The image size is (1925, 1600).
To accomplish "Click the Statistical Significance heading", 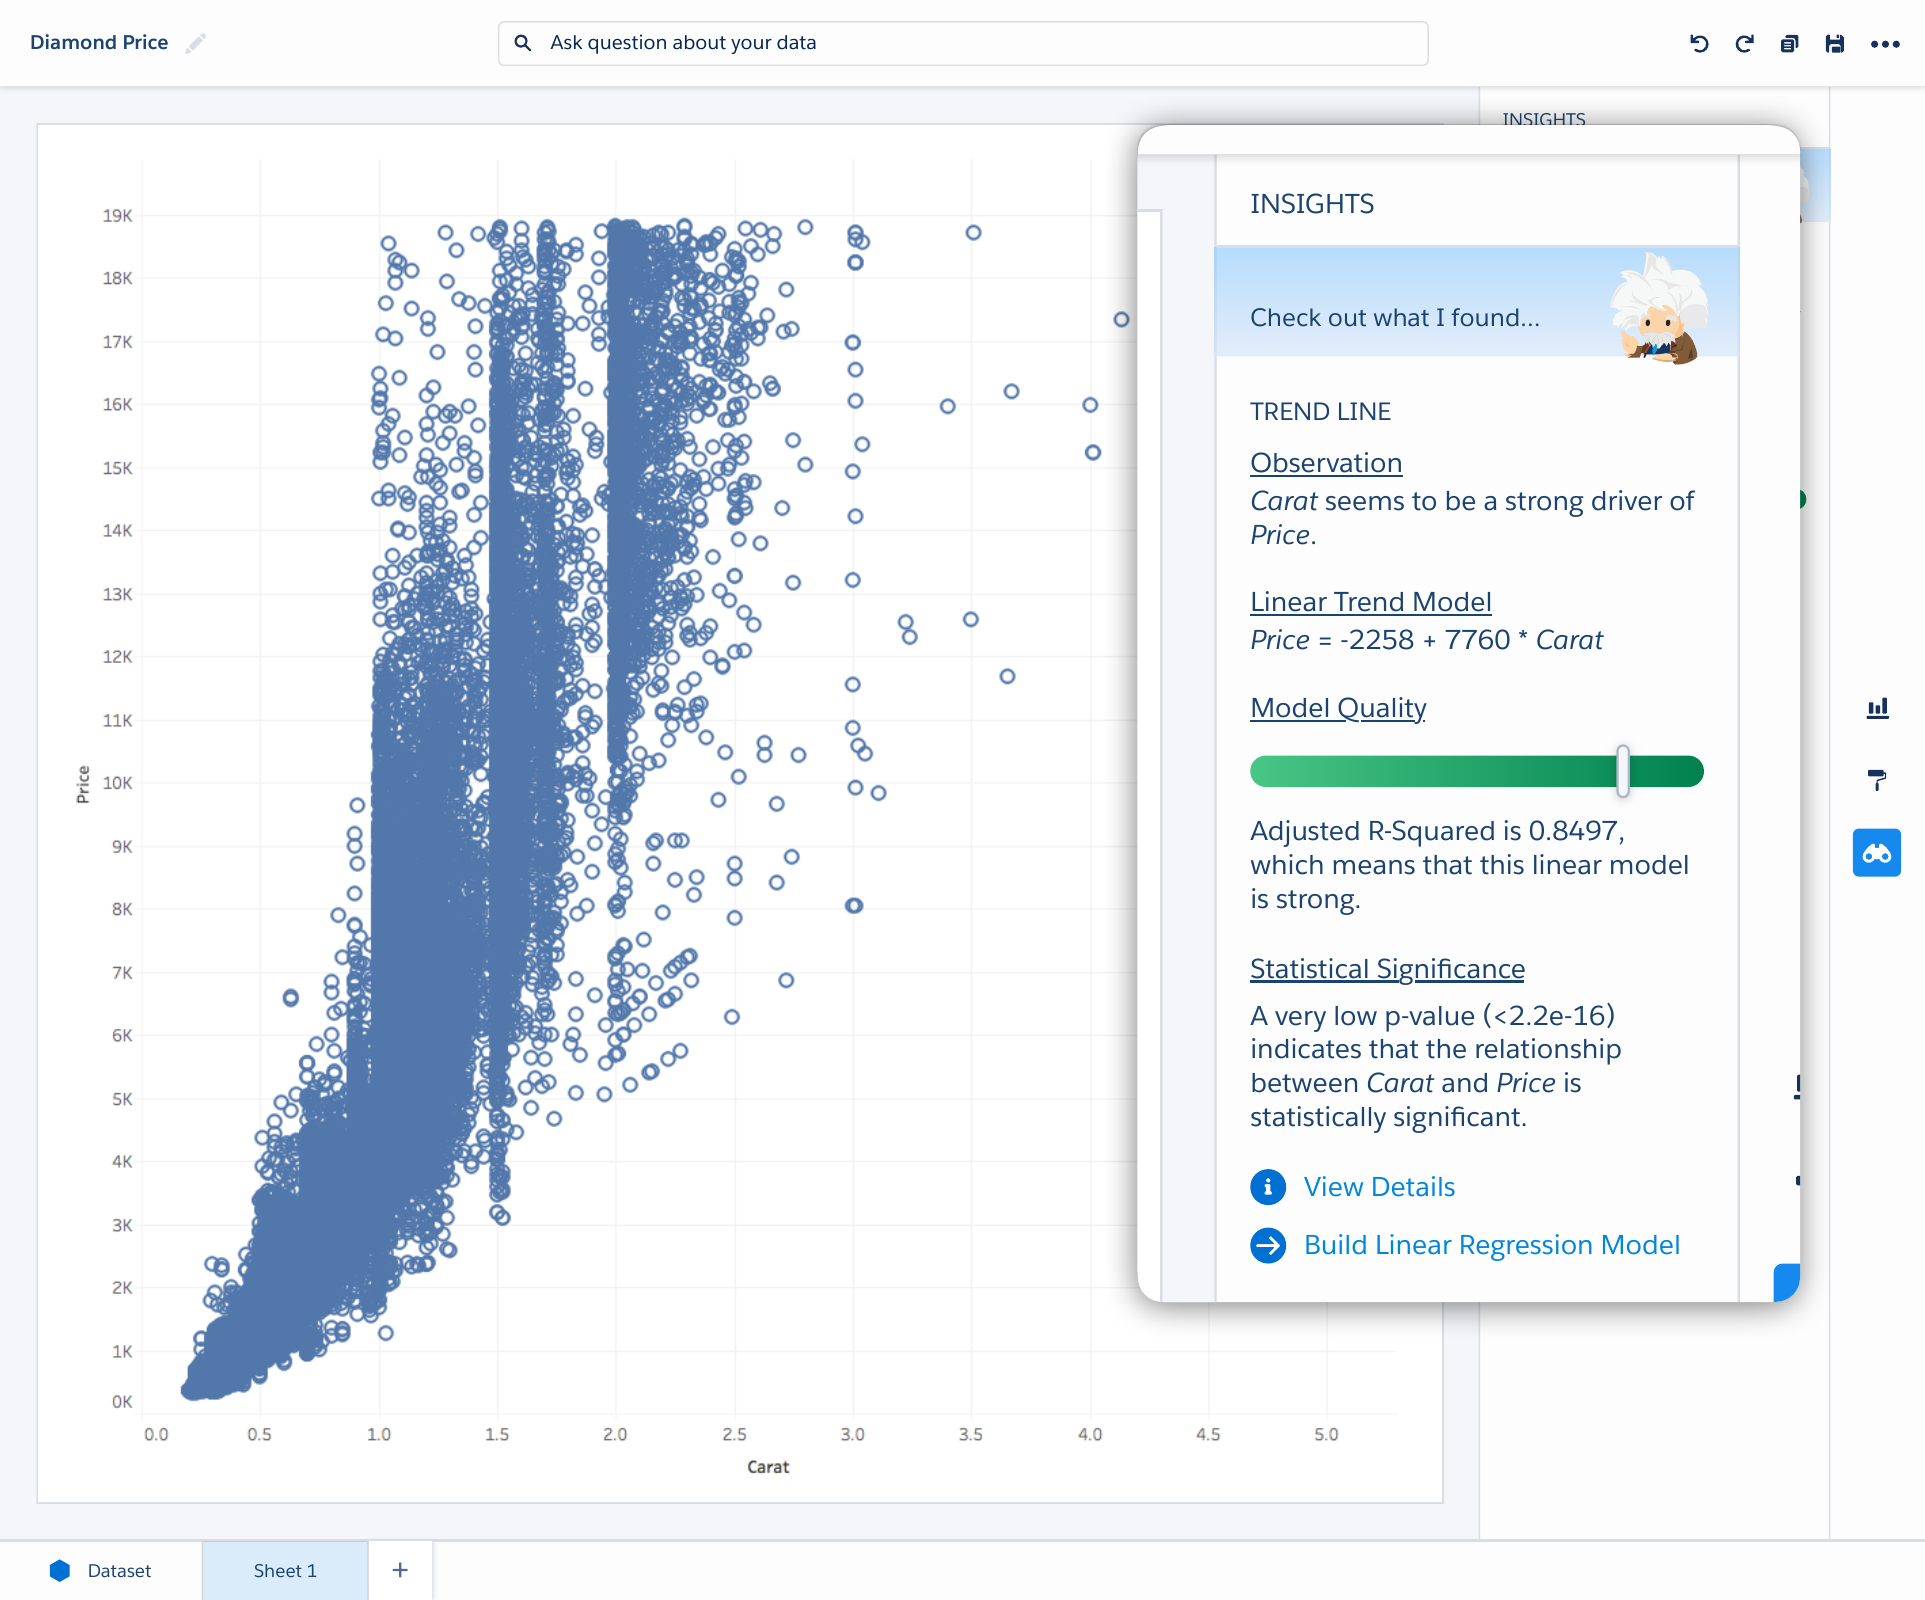I will tap(1387, 969).
